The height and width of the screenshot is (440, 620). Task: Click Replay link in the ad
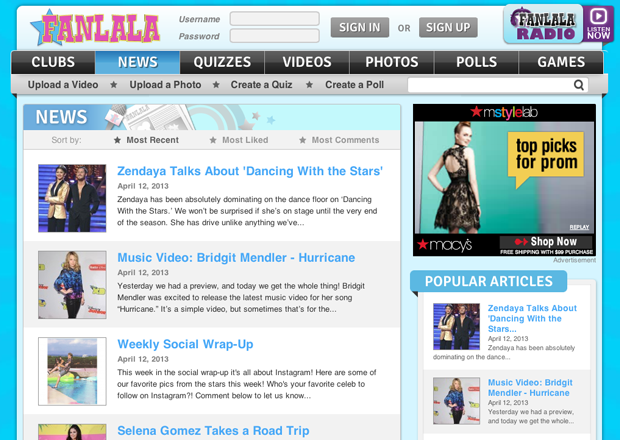click(579, 227)
